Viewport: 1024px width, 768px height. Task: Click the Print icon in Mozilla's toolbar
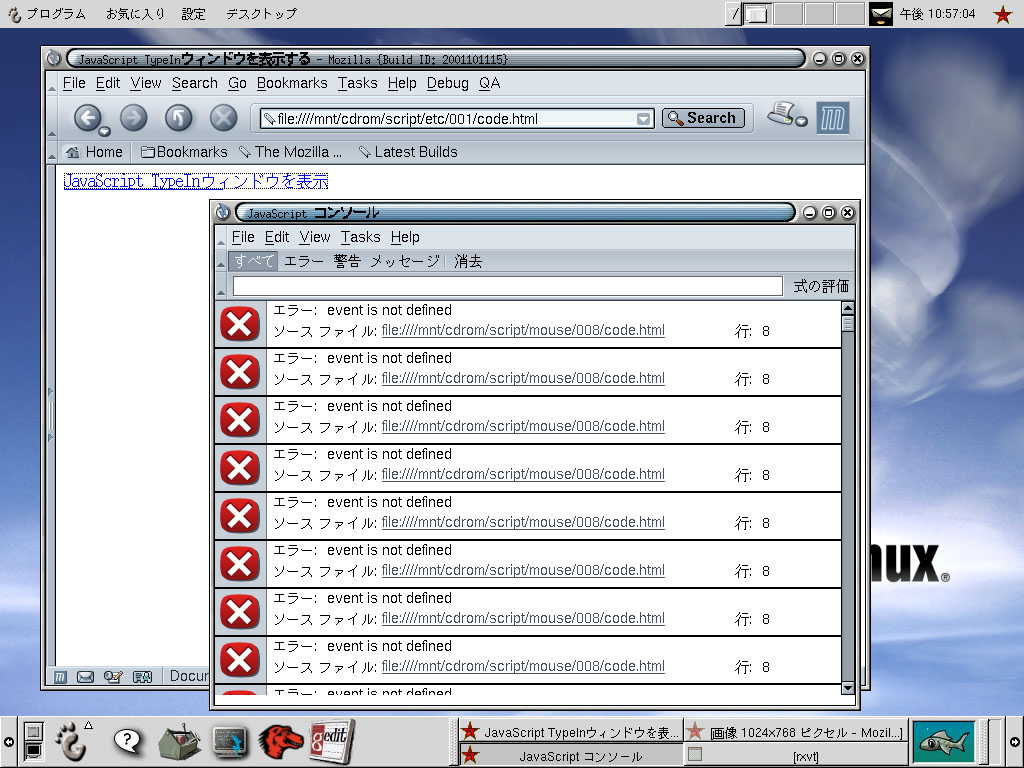click(781, 114)
